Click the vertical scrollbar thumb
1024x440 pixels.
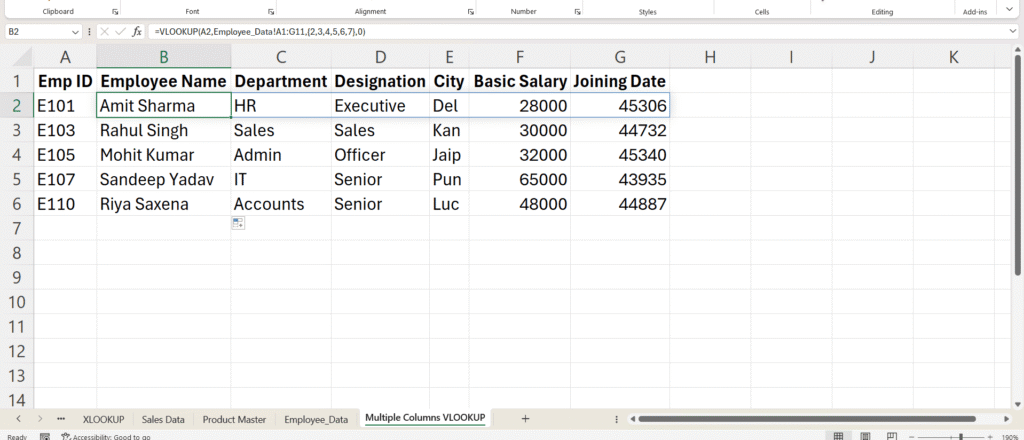click(1018, 165)
